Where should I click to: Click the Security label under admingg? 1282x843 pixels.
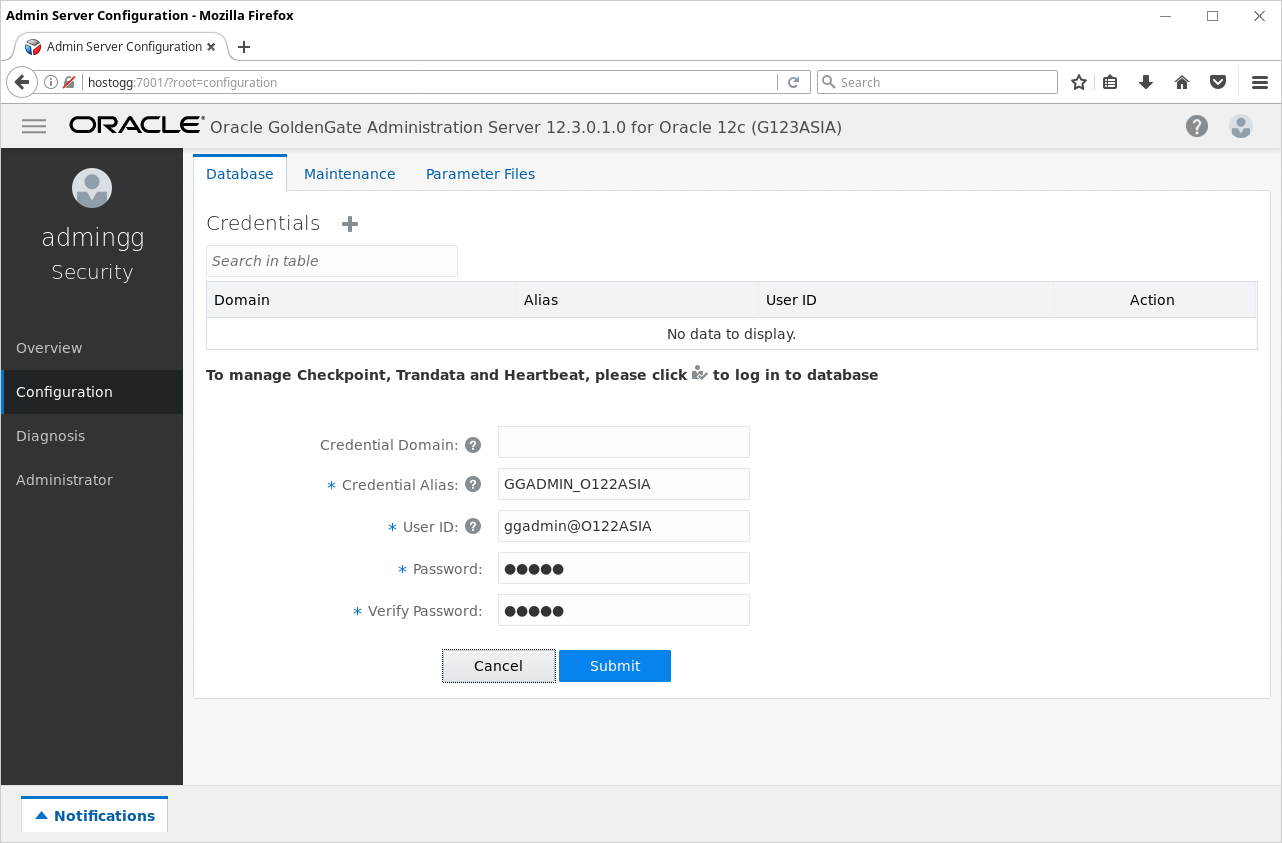click(92, 272)
